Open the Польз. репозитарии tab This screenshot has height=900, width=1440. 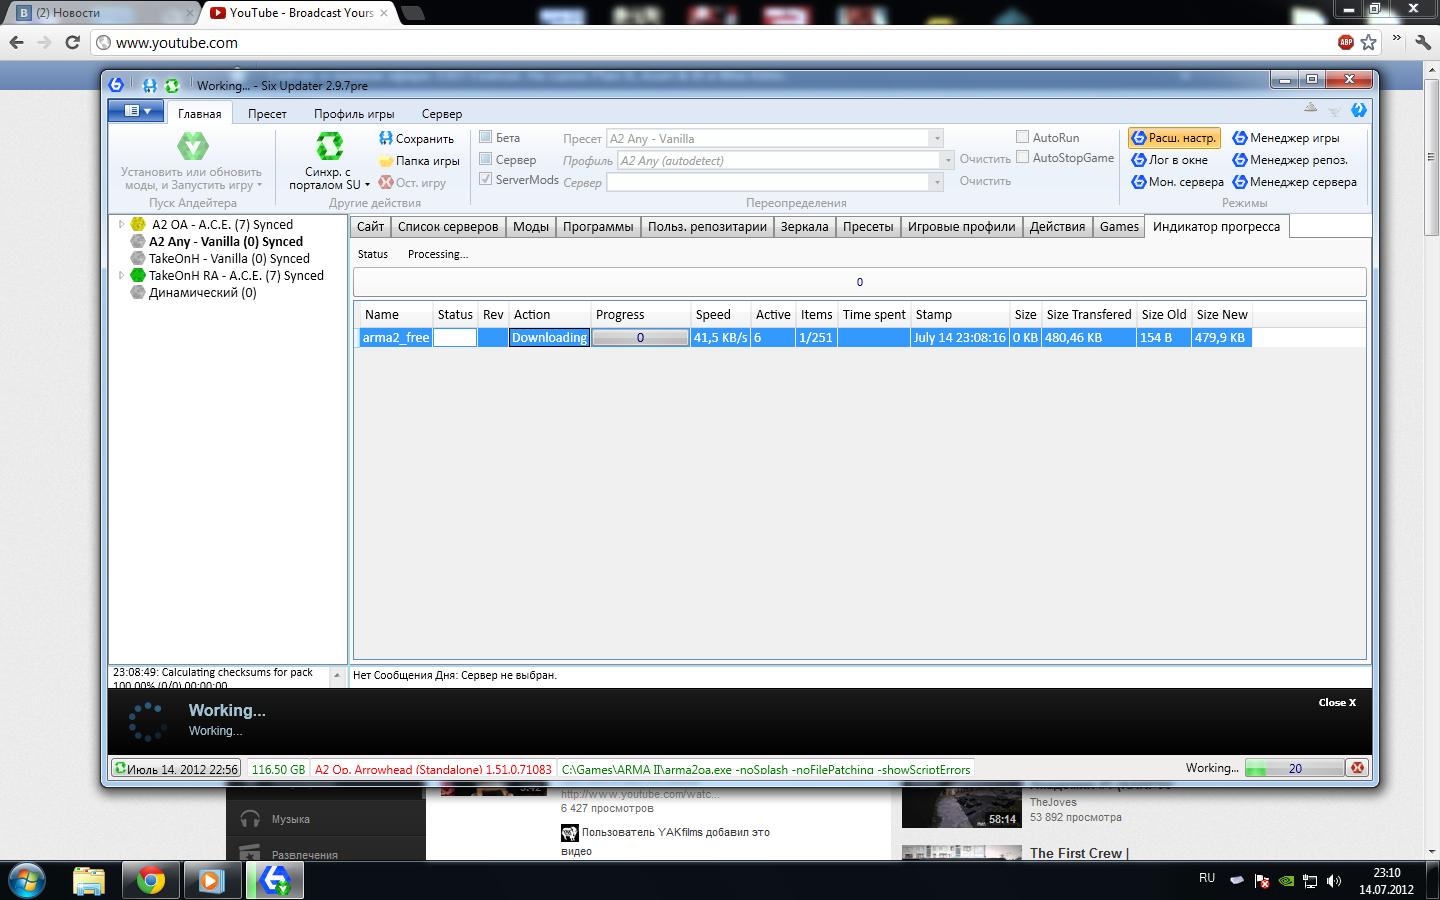707,227
